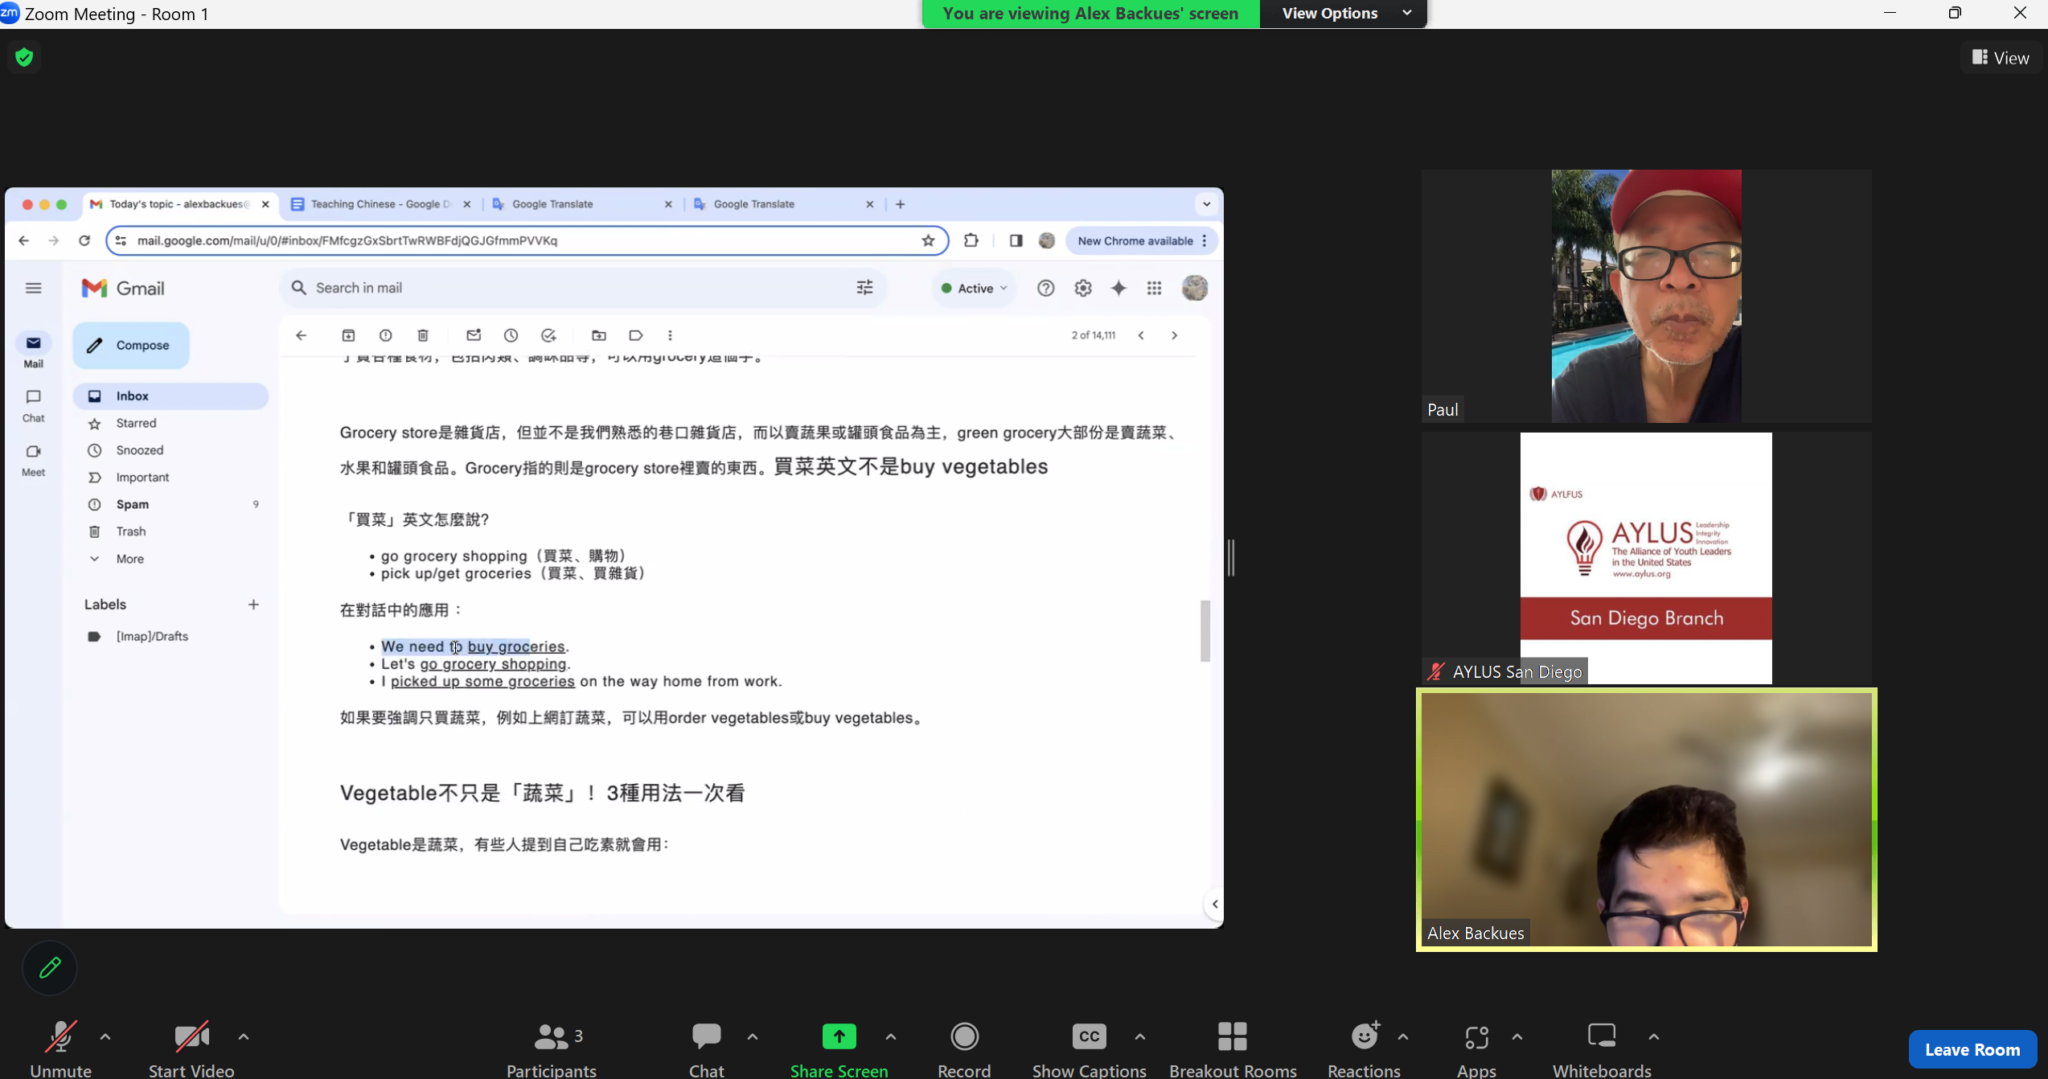Go back to inbox arrow
Image resolution: width=2048 pixels, height=1079 pixels.
pyautogui.click(x=301, y=335)
